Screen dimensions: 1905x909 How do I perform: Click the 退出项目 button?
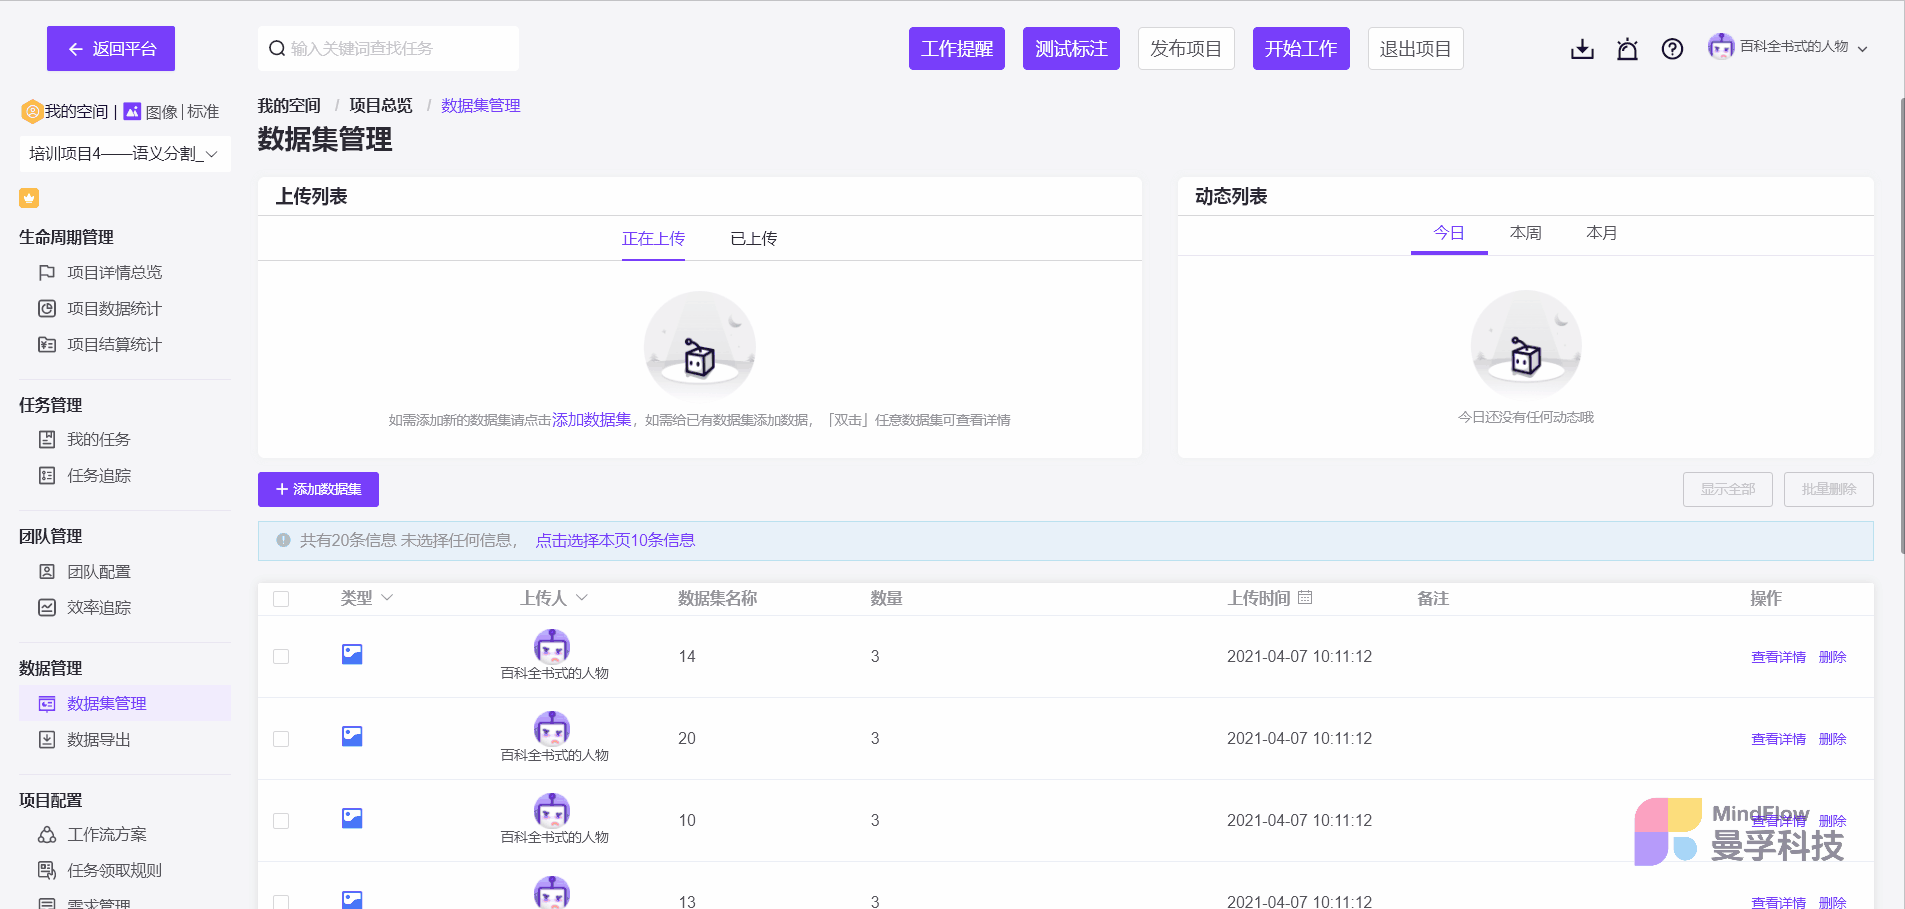(1416, 48)
